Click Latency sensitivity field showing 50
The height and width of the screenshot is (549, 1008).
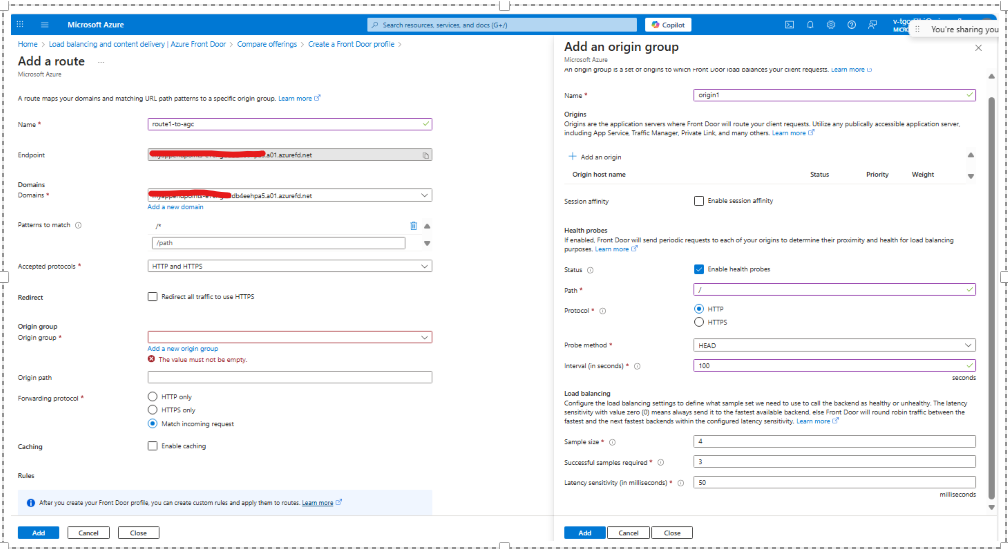834,482
